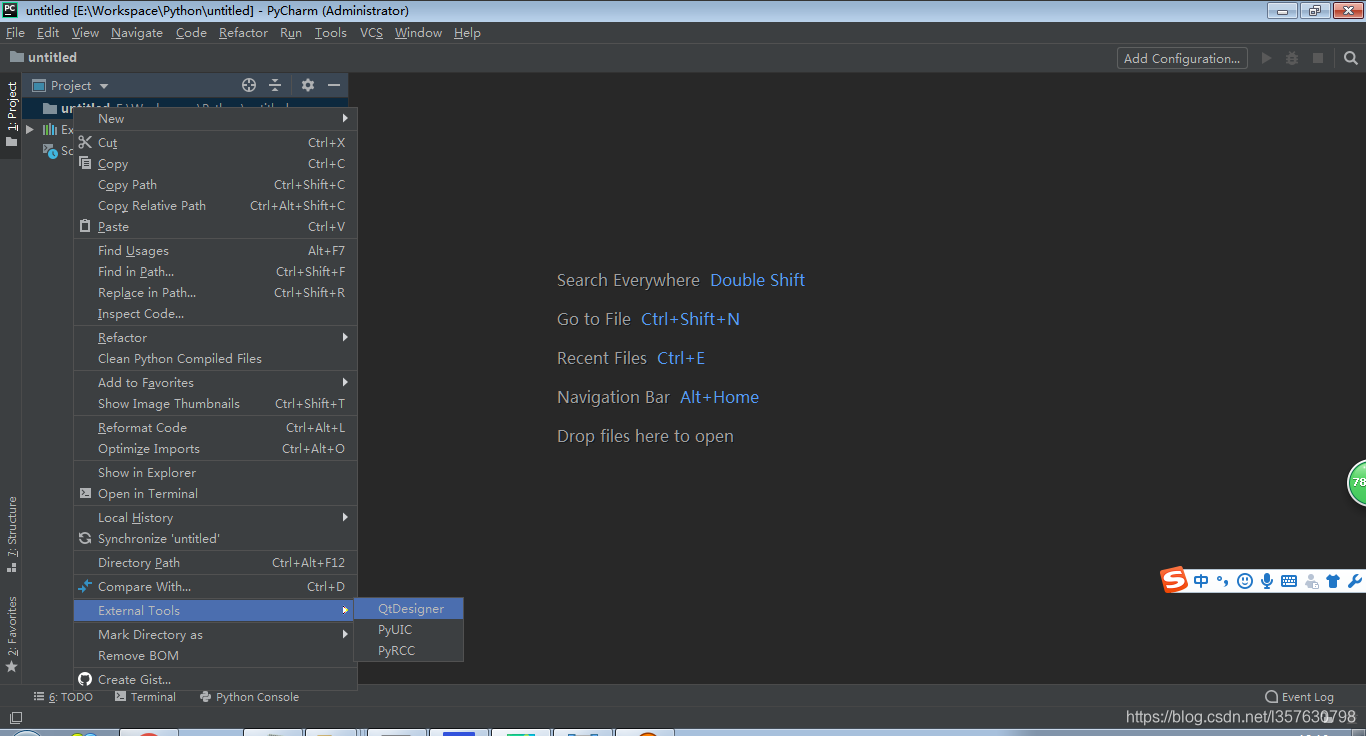Choose Show Image Thumbnails

pyautogui.click(x=215, y=403)
